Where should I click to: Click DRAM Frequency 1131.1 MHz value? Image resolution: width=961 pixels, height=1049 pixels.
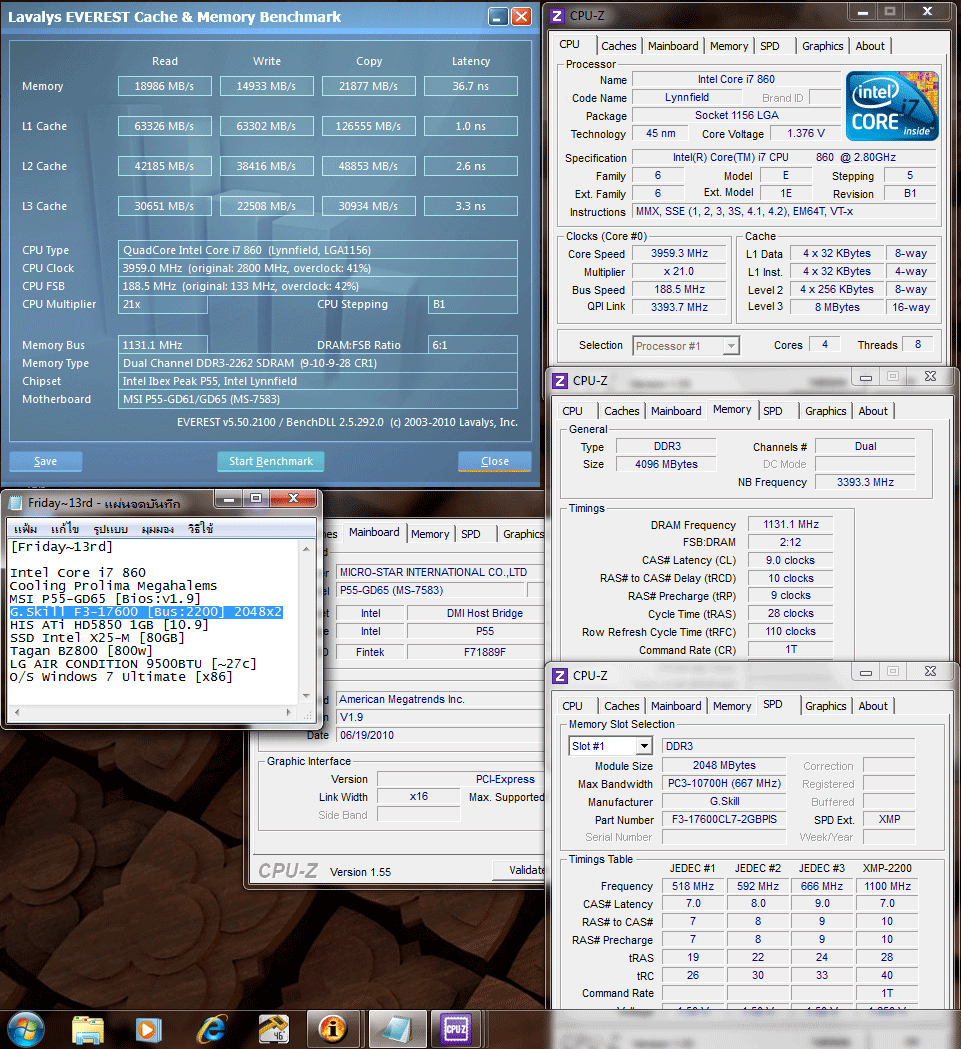(790, 524)
